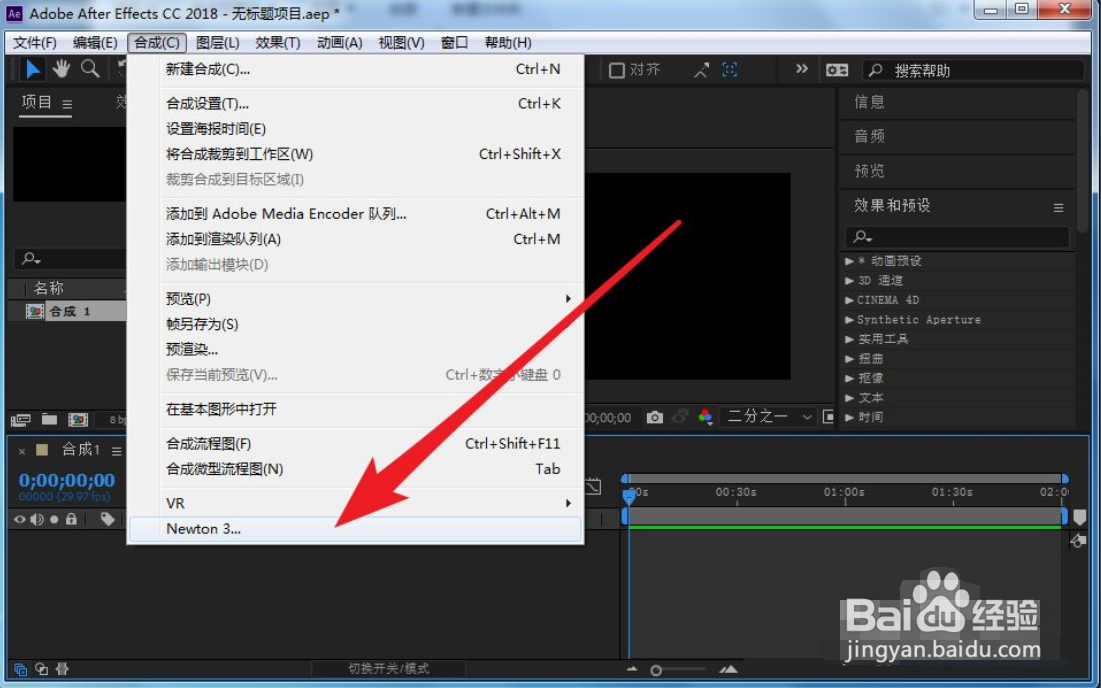
Task: Choose 新建合成(C)... menu entry
Action: (357, 69)
